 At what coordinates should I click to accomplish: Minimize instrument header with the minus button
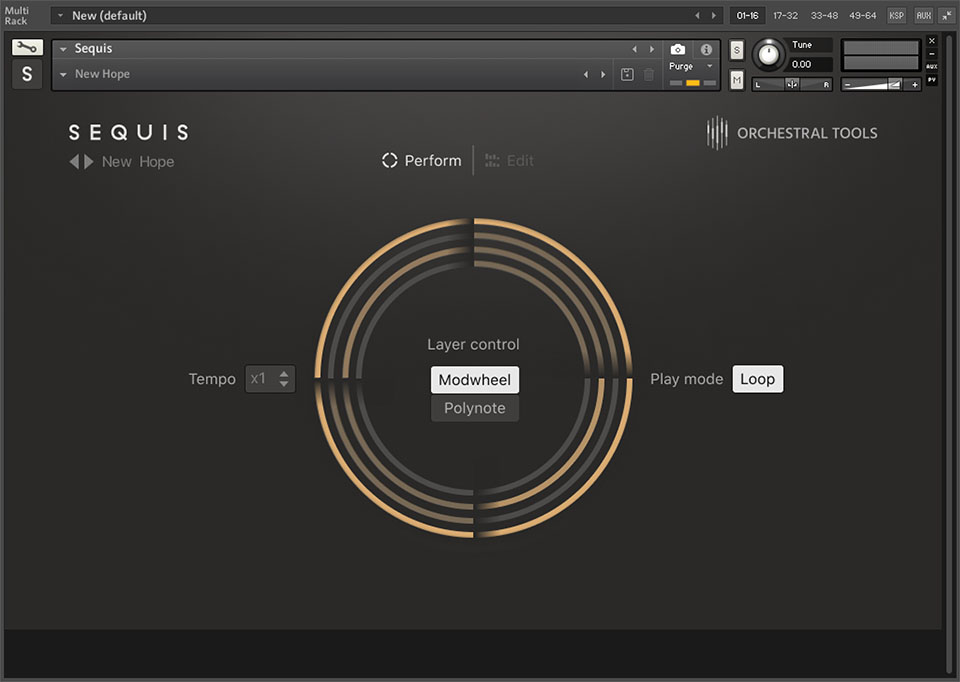932,54
